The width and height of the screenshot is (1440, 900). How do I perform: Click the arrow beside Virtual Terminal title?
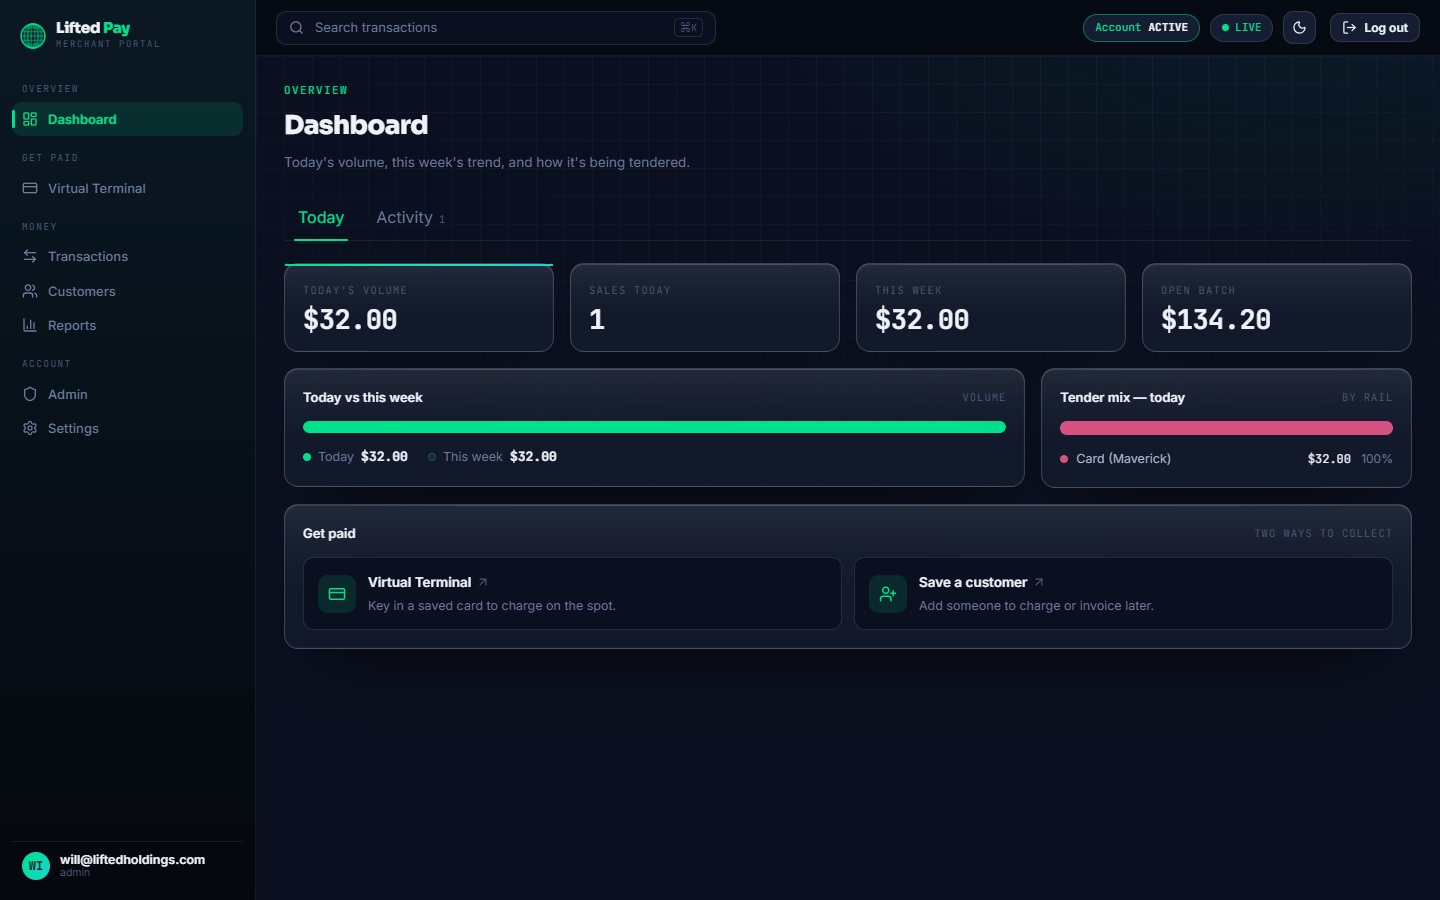point(483,582)
